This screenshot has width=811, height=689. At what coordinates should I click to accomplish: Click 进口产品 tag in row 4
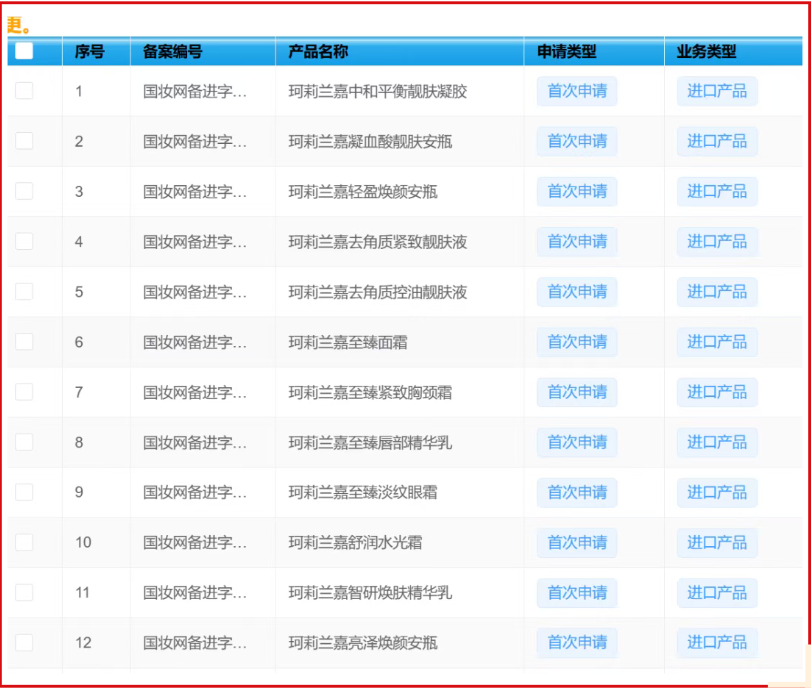tap(717, 242)
